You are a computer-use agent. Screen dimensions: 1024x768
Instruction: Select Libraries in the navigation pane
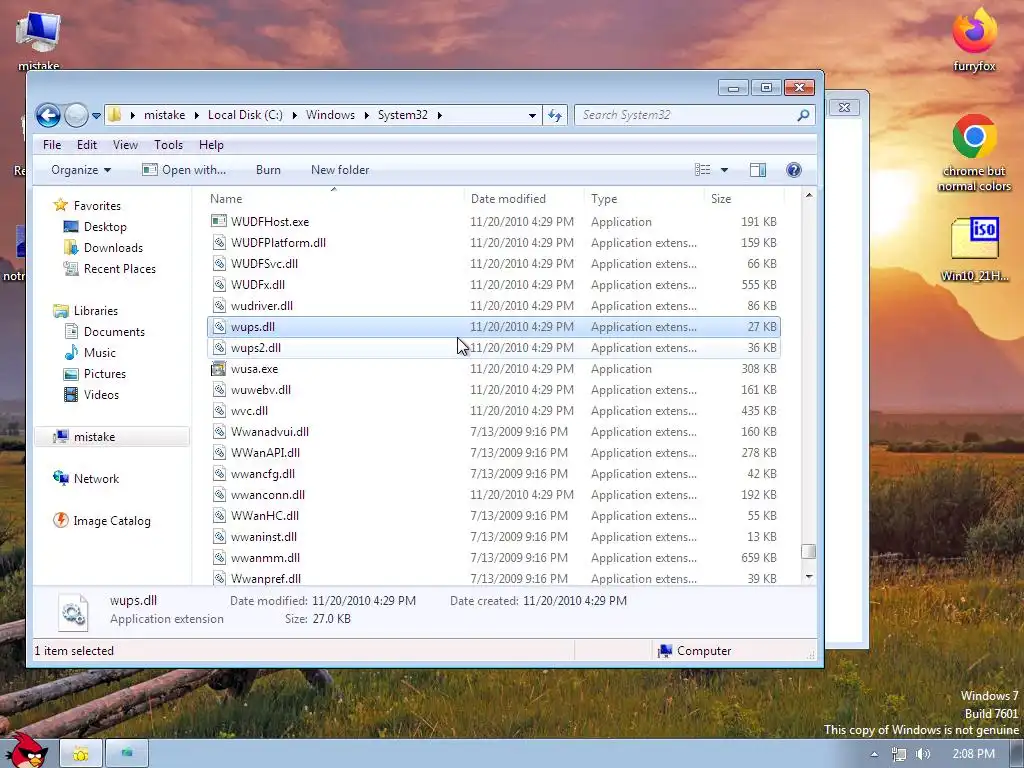pyautogui.click(x=95, y=311)
